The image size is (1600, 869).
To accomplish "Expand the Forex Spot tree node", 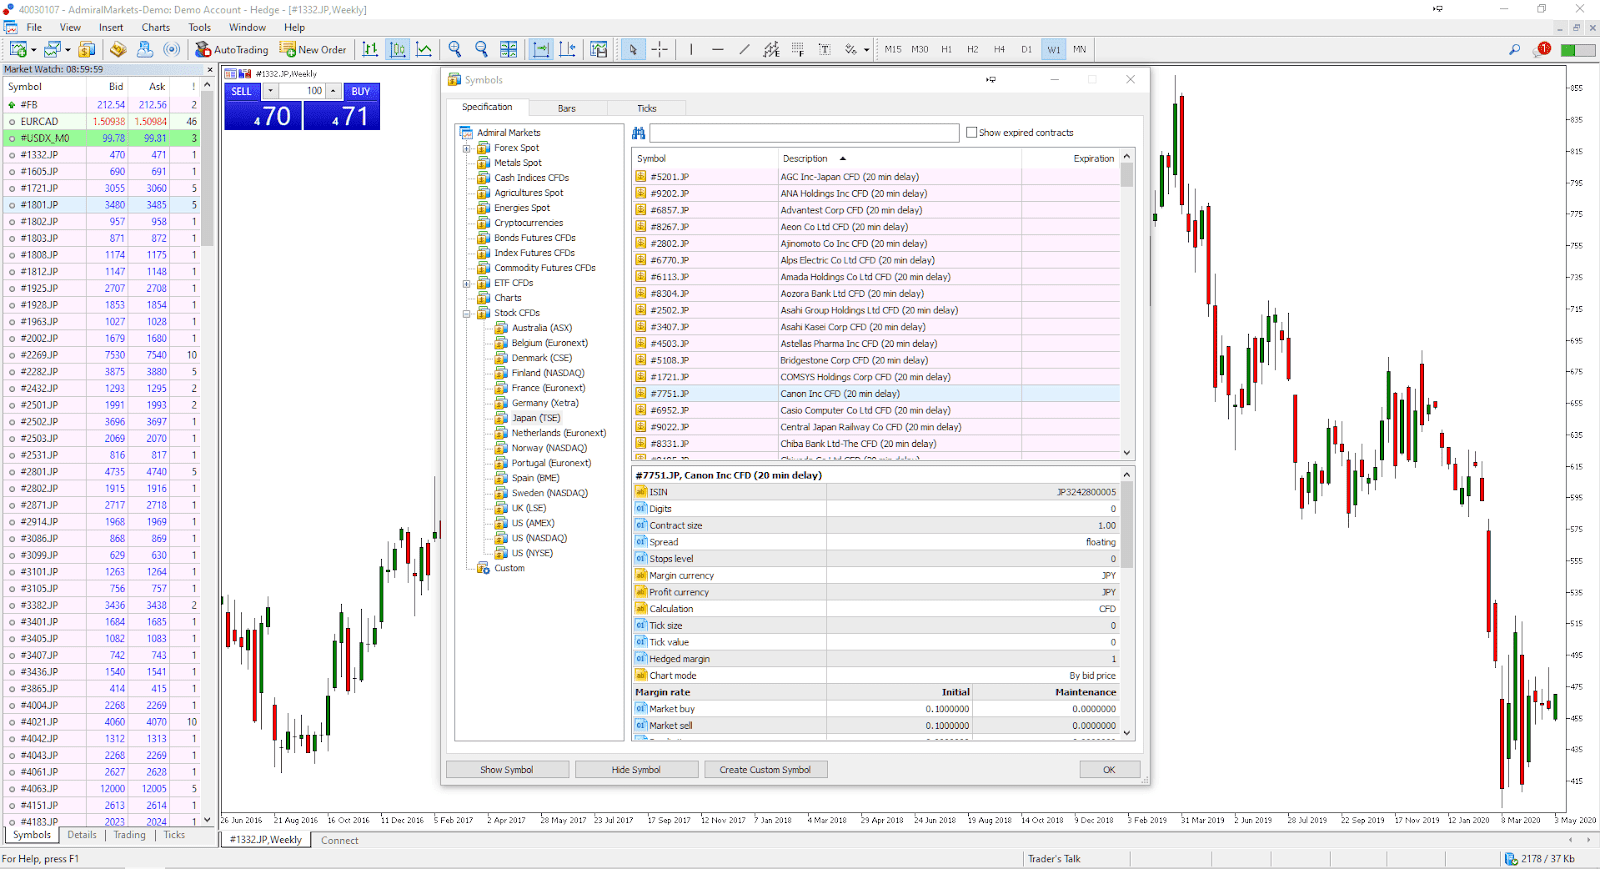I will pyautogui.click(x=466, y=148).
